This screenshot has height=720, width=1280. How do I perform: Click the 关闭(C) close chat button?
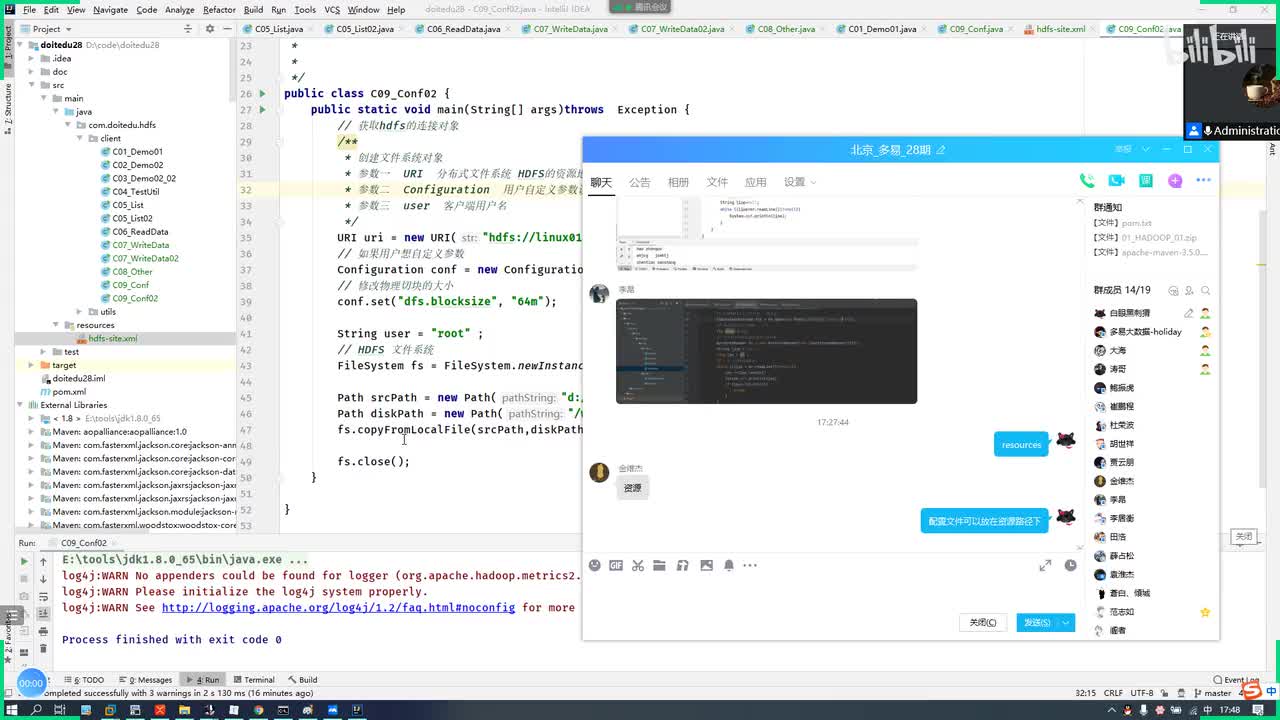pyautogui.click(x=983, y=623)
